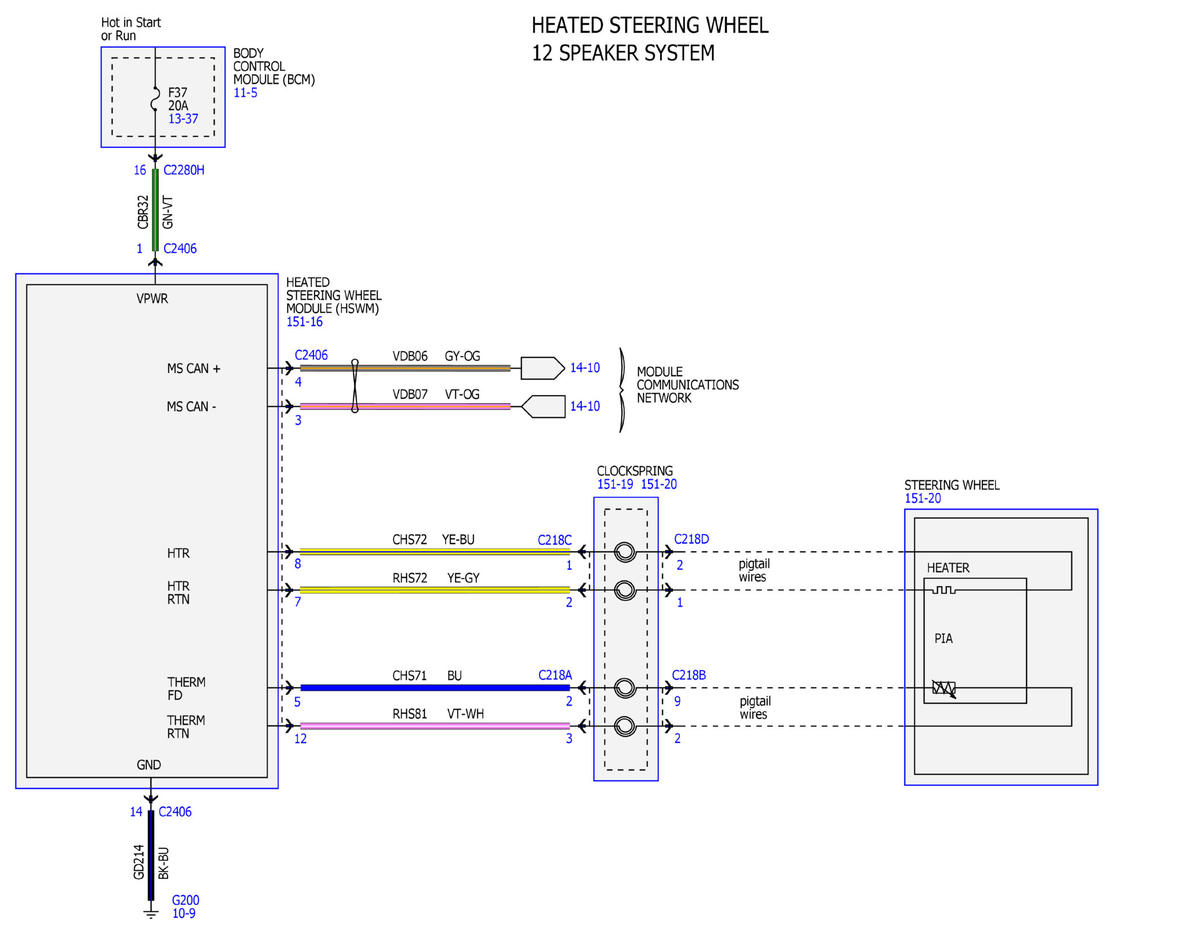The height and width of the screenshot is (927, 1200).
Task: Open the 10-9 ground reference link
Action: point(184,913)
